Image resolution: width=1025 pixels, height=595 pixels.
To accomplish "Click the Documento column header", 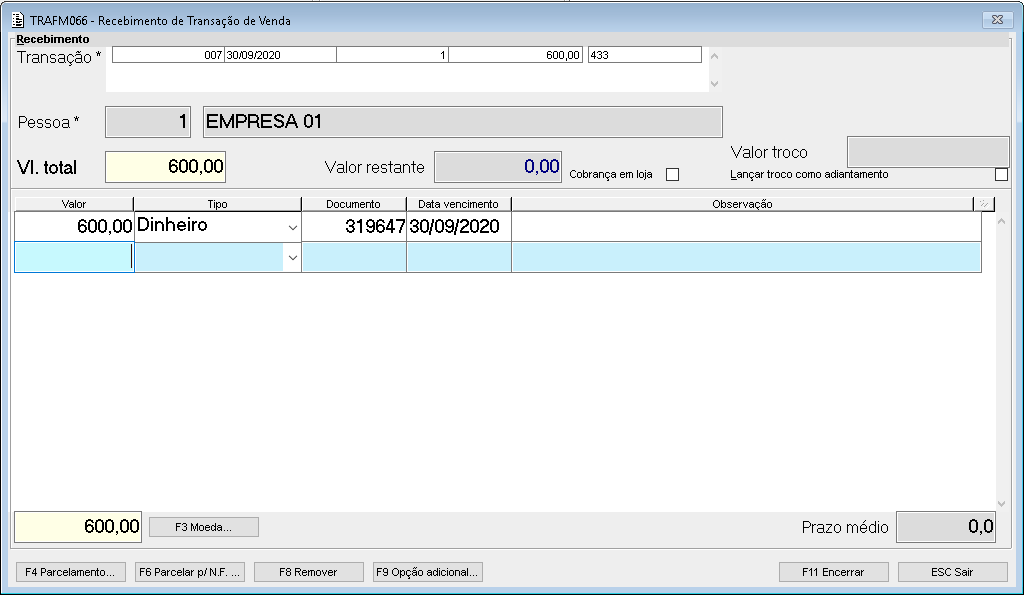I will tap(354, 204).
